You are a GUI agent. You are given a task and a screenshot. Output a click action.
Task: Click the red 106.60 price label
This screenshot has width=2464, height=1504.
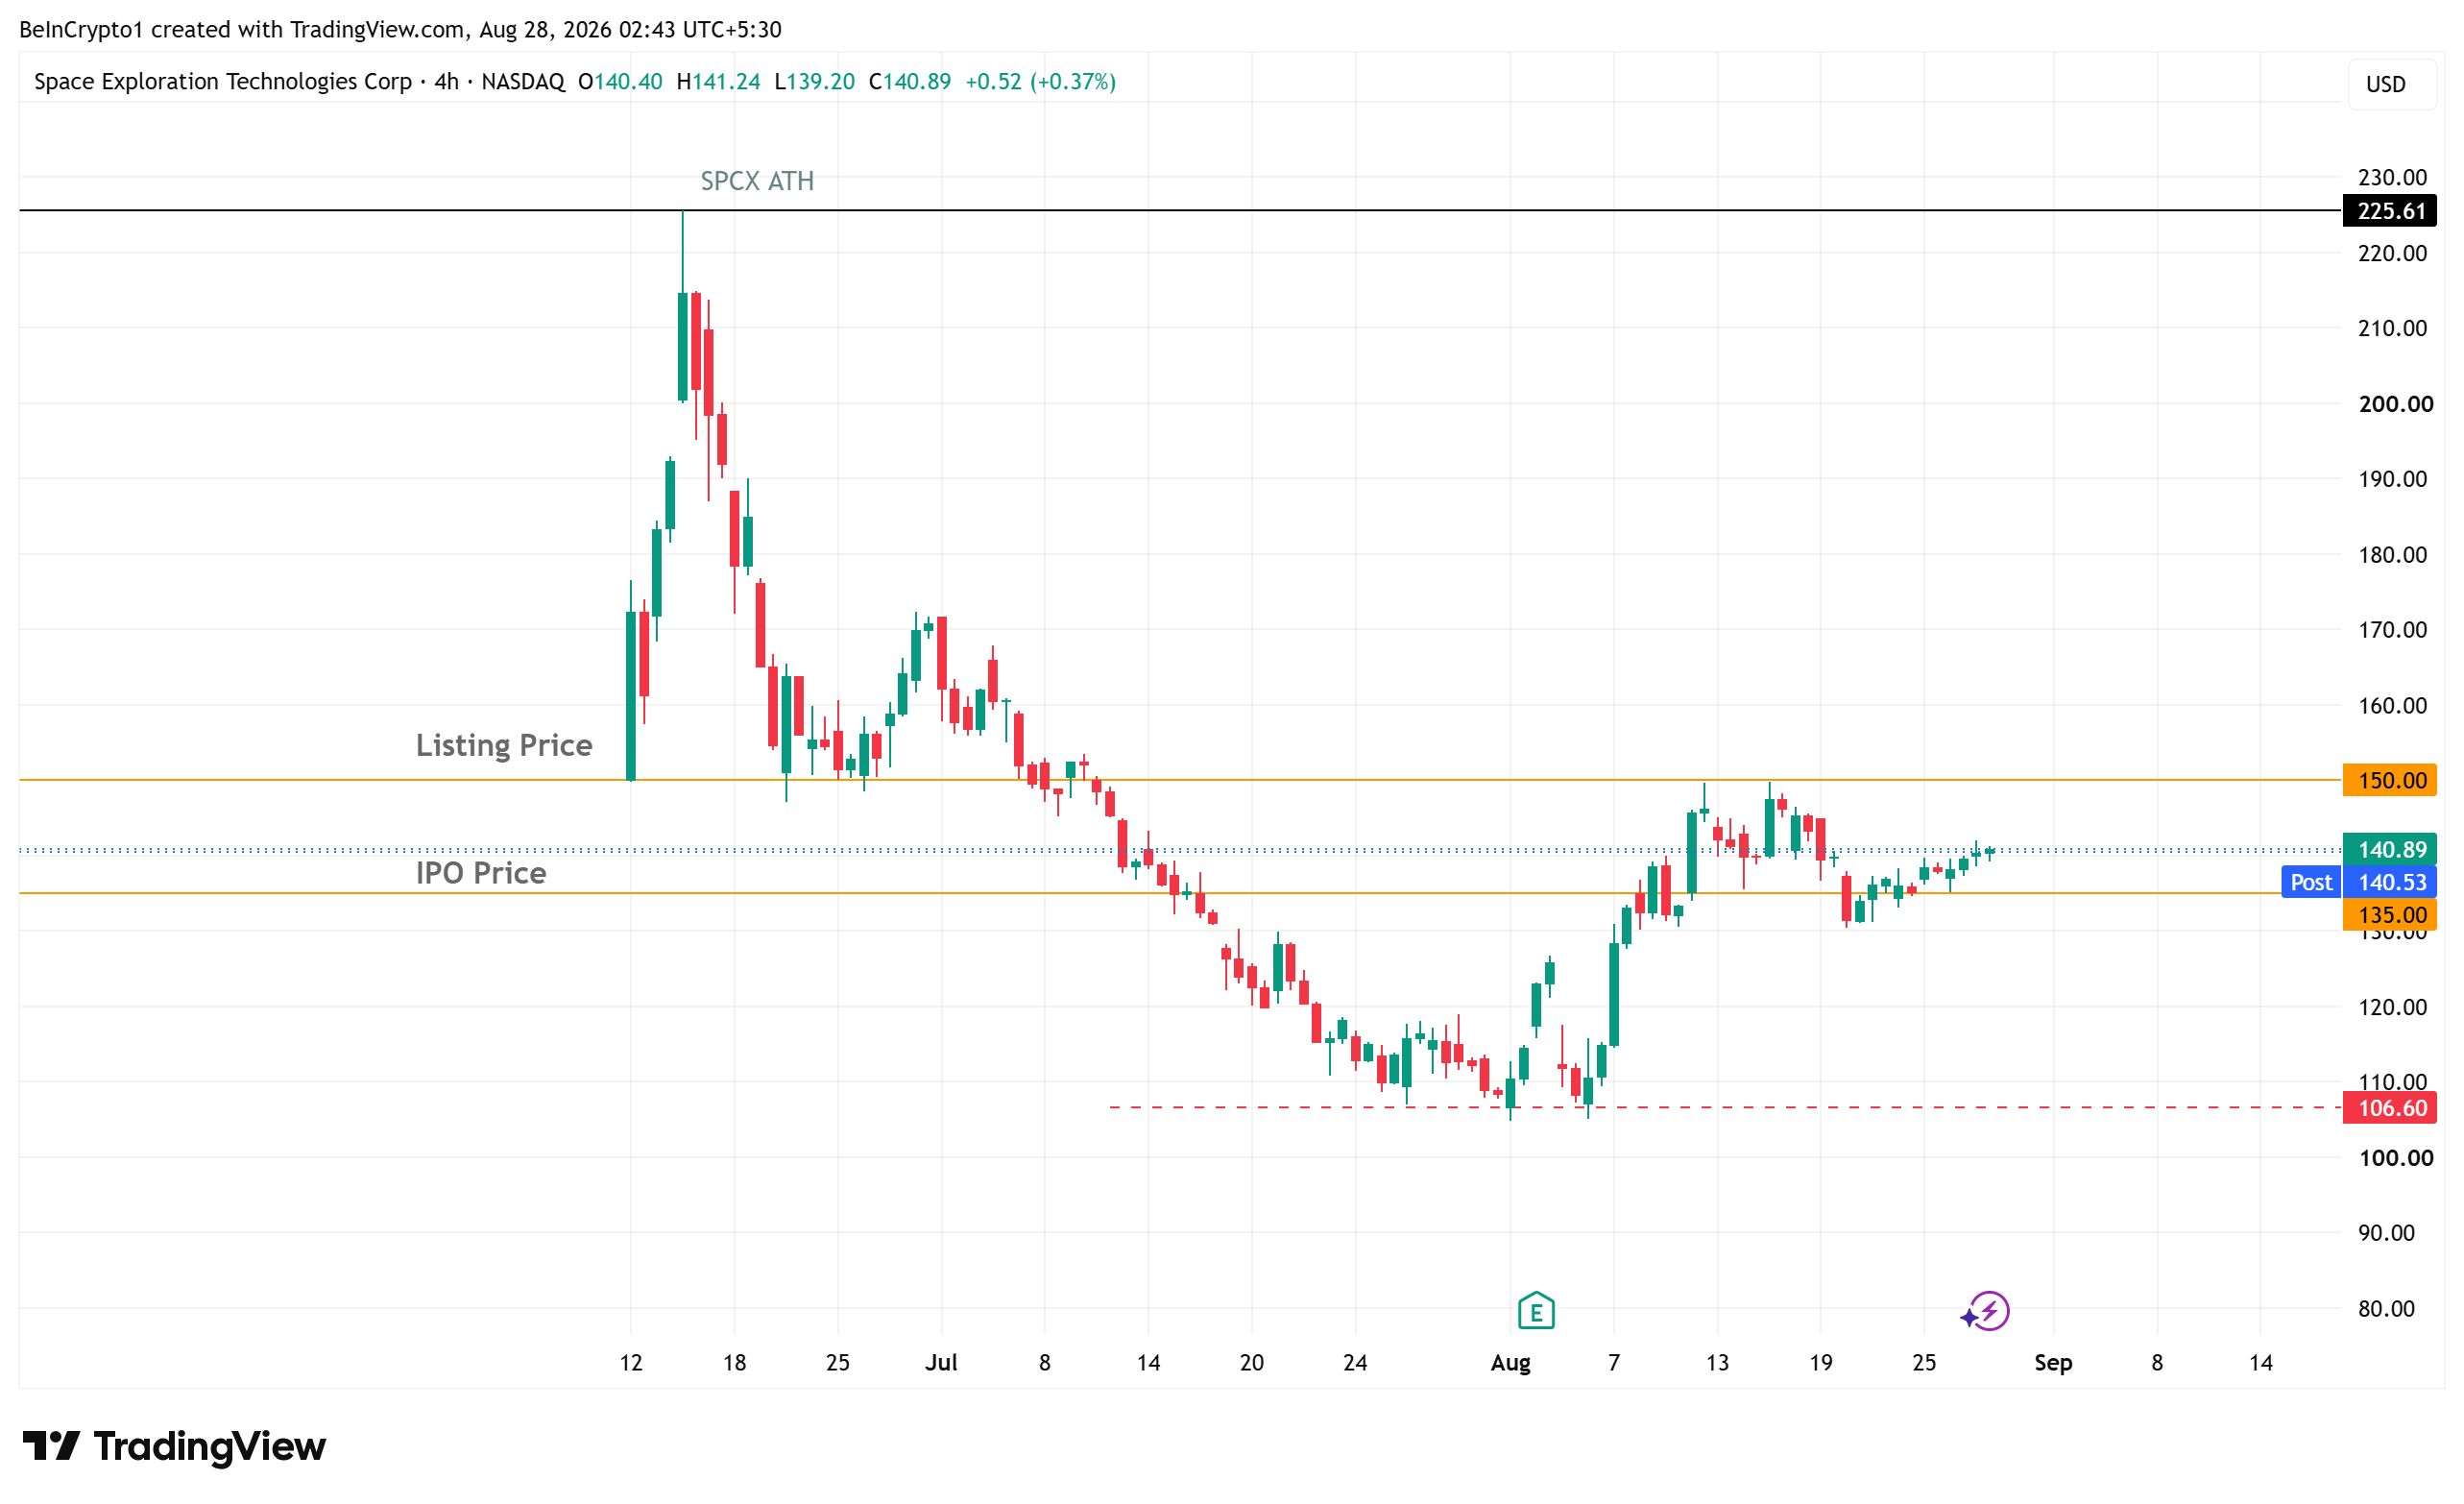[2390, 1108]
